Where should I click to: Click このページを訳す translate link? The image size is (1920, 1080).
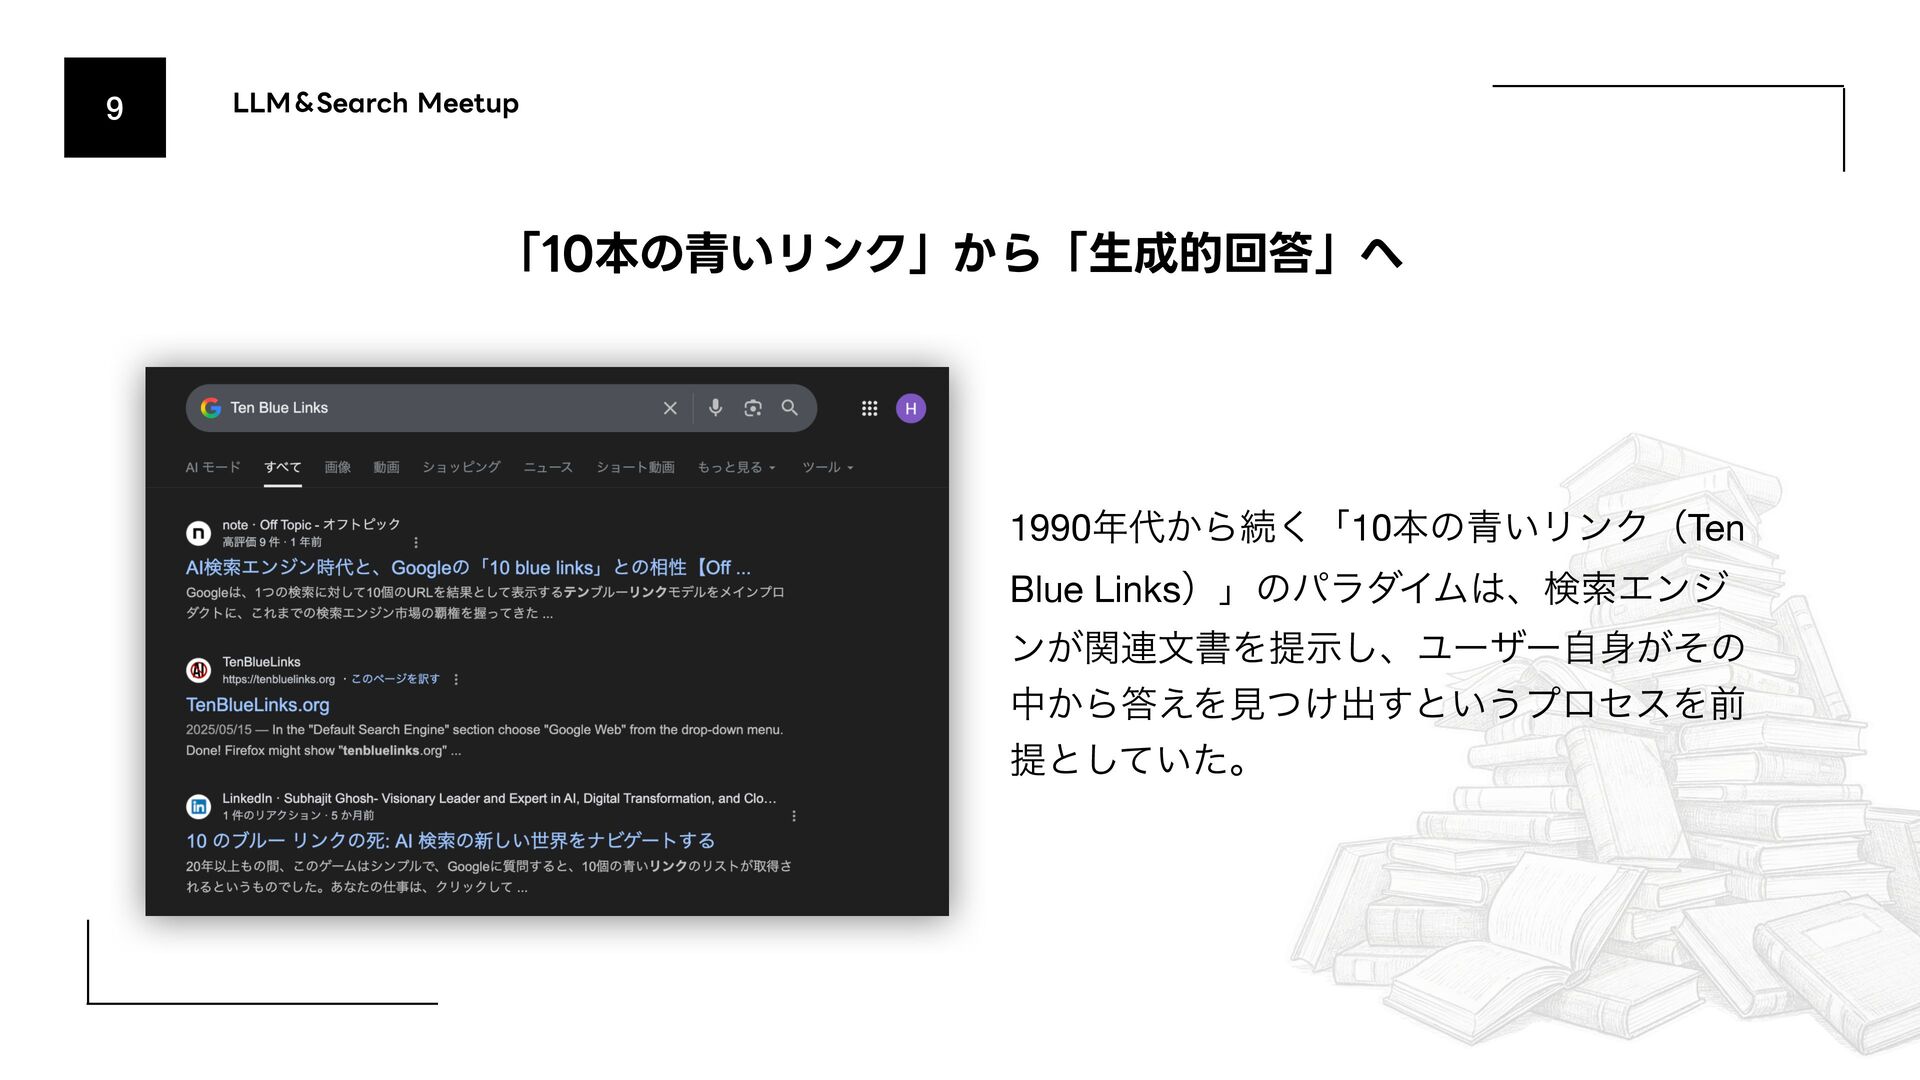pyautogui.click(x=394, y=679)
